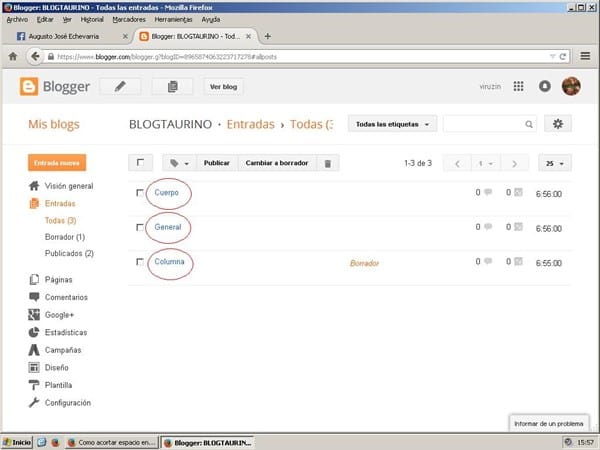Click Cambiar a borrador button
Image resolution: width=600 pixels, height=450 pixels.
(277, 163)
